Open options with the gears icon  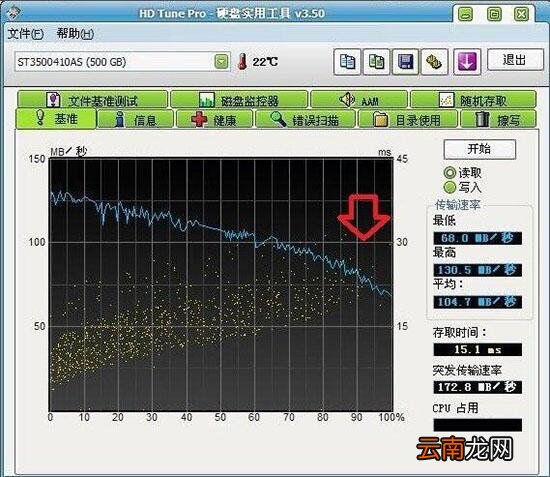(435, 62)
